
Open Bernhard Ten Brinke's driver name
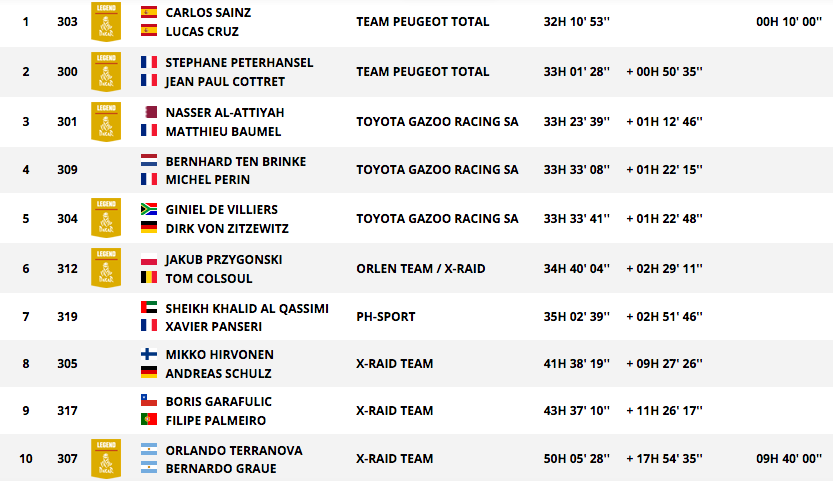[236, 162]
